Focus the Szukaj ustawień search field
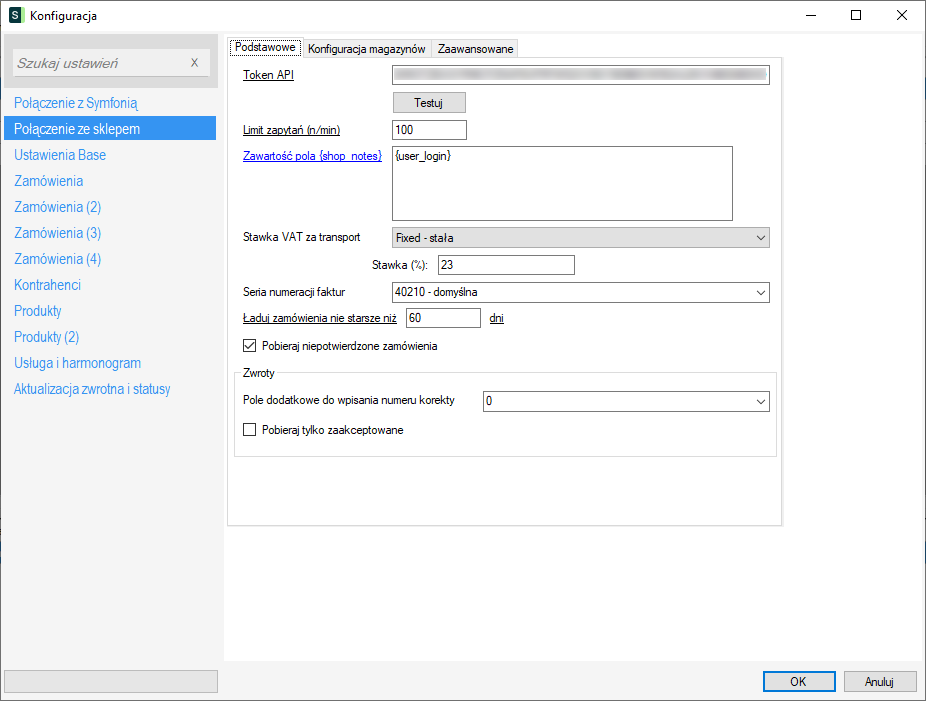Screen dimensions: 926x701 click(100, 63)
